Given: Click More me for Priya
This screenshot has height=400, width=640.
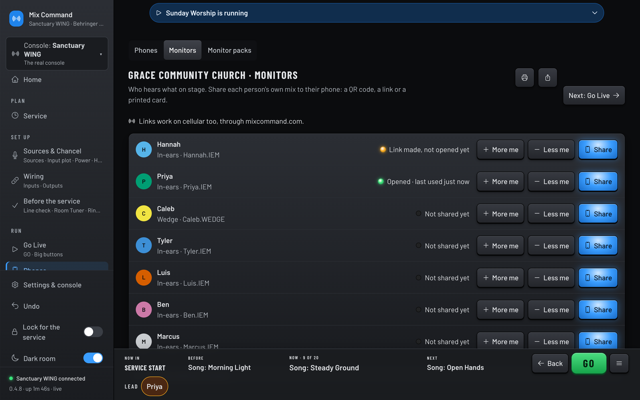Looking at the screenshot, I should (x=500, y=181).
